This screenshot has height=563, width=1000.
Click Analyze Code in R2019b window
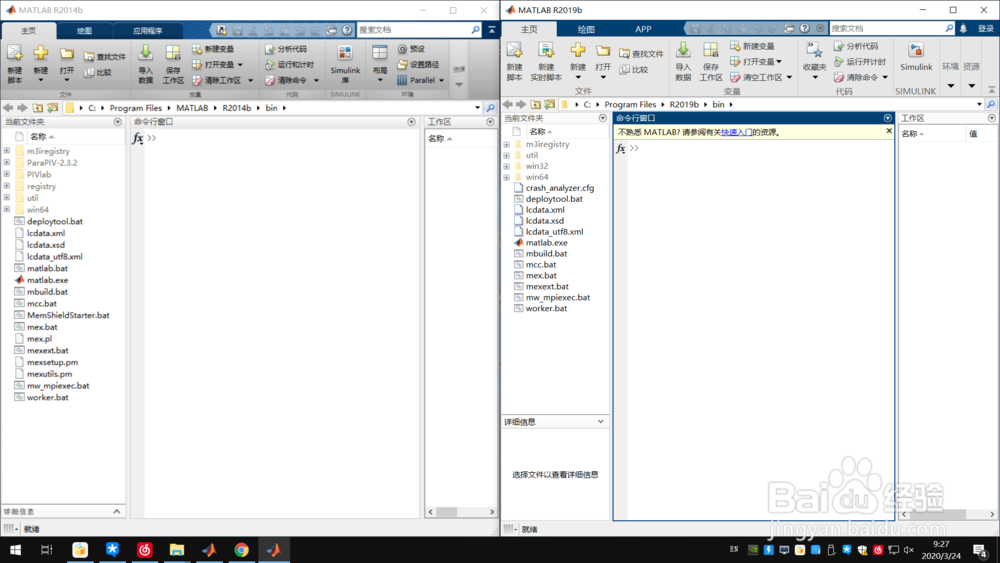pyautogui.click(x=856, y=46)
